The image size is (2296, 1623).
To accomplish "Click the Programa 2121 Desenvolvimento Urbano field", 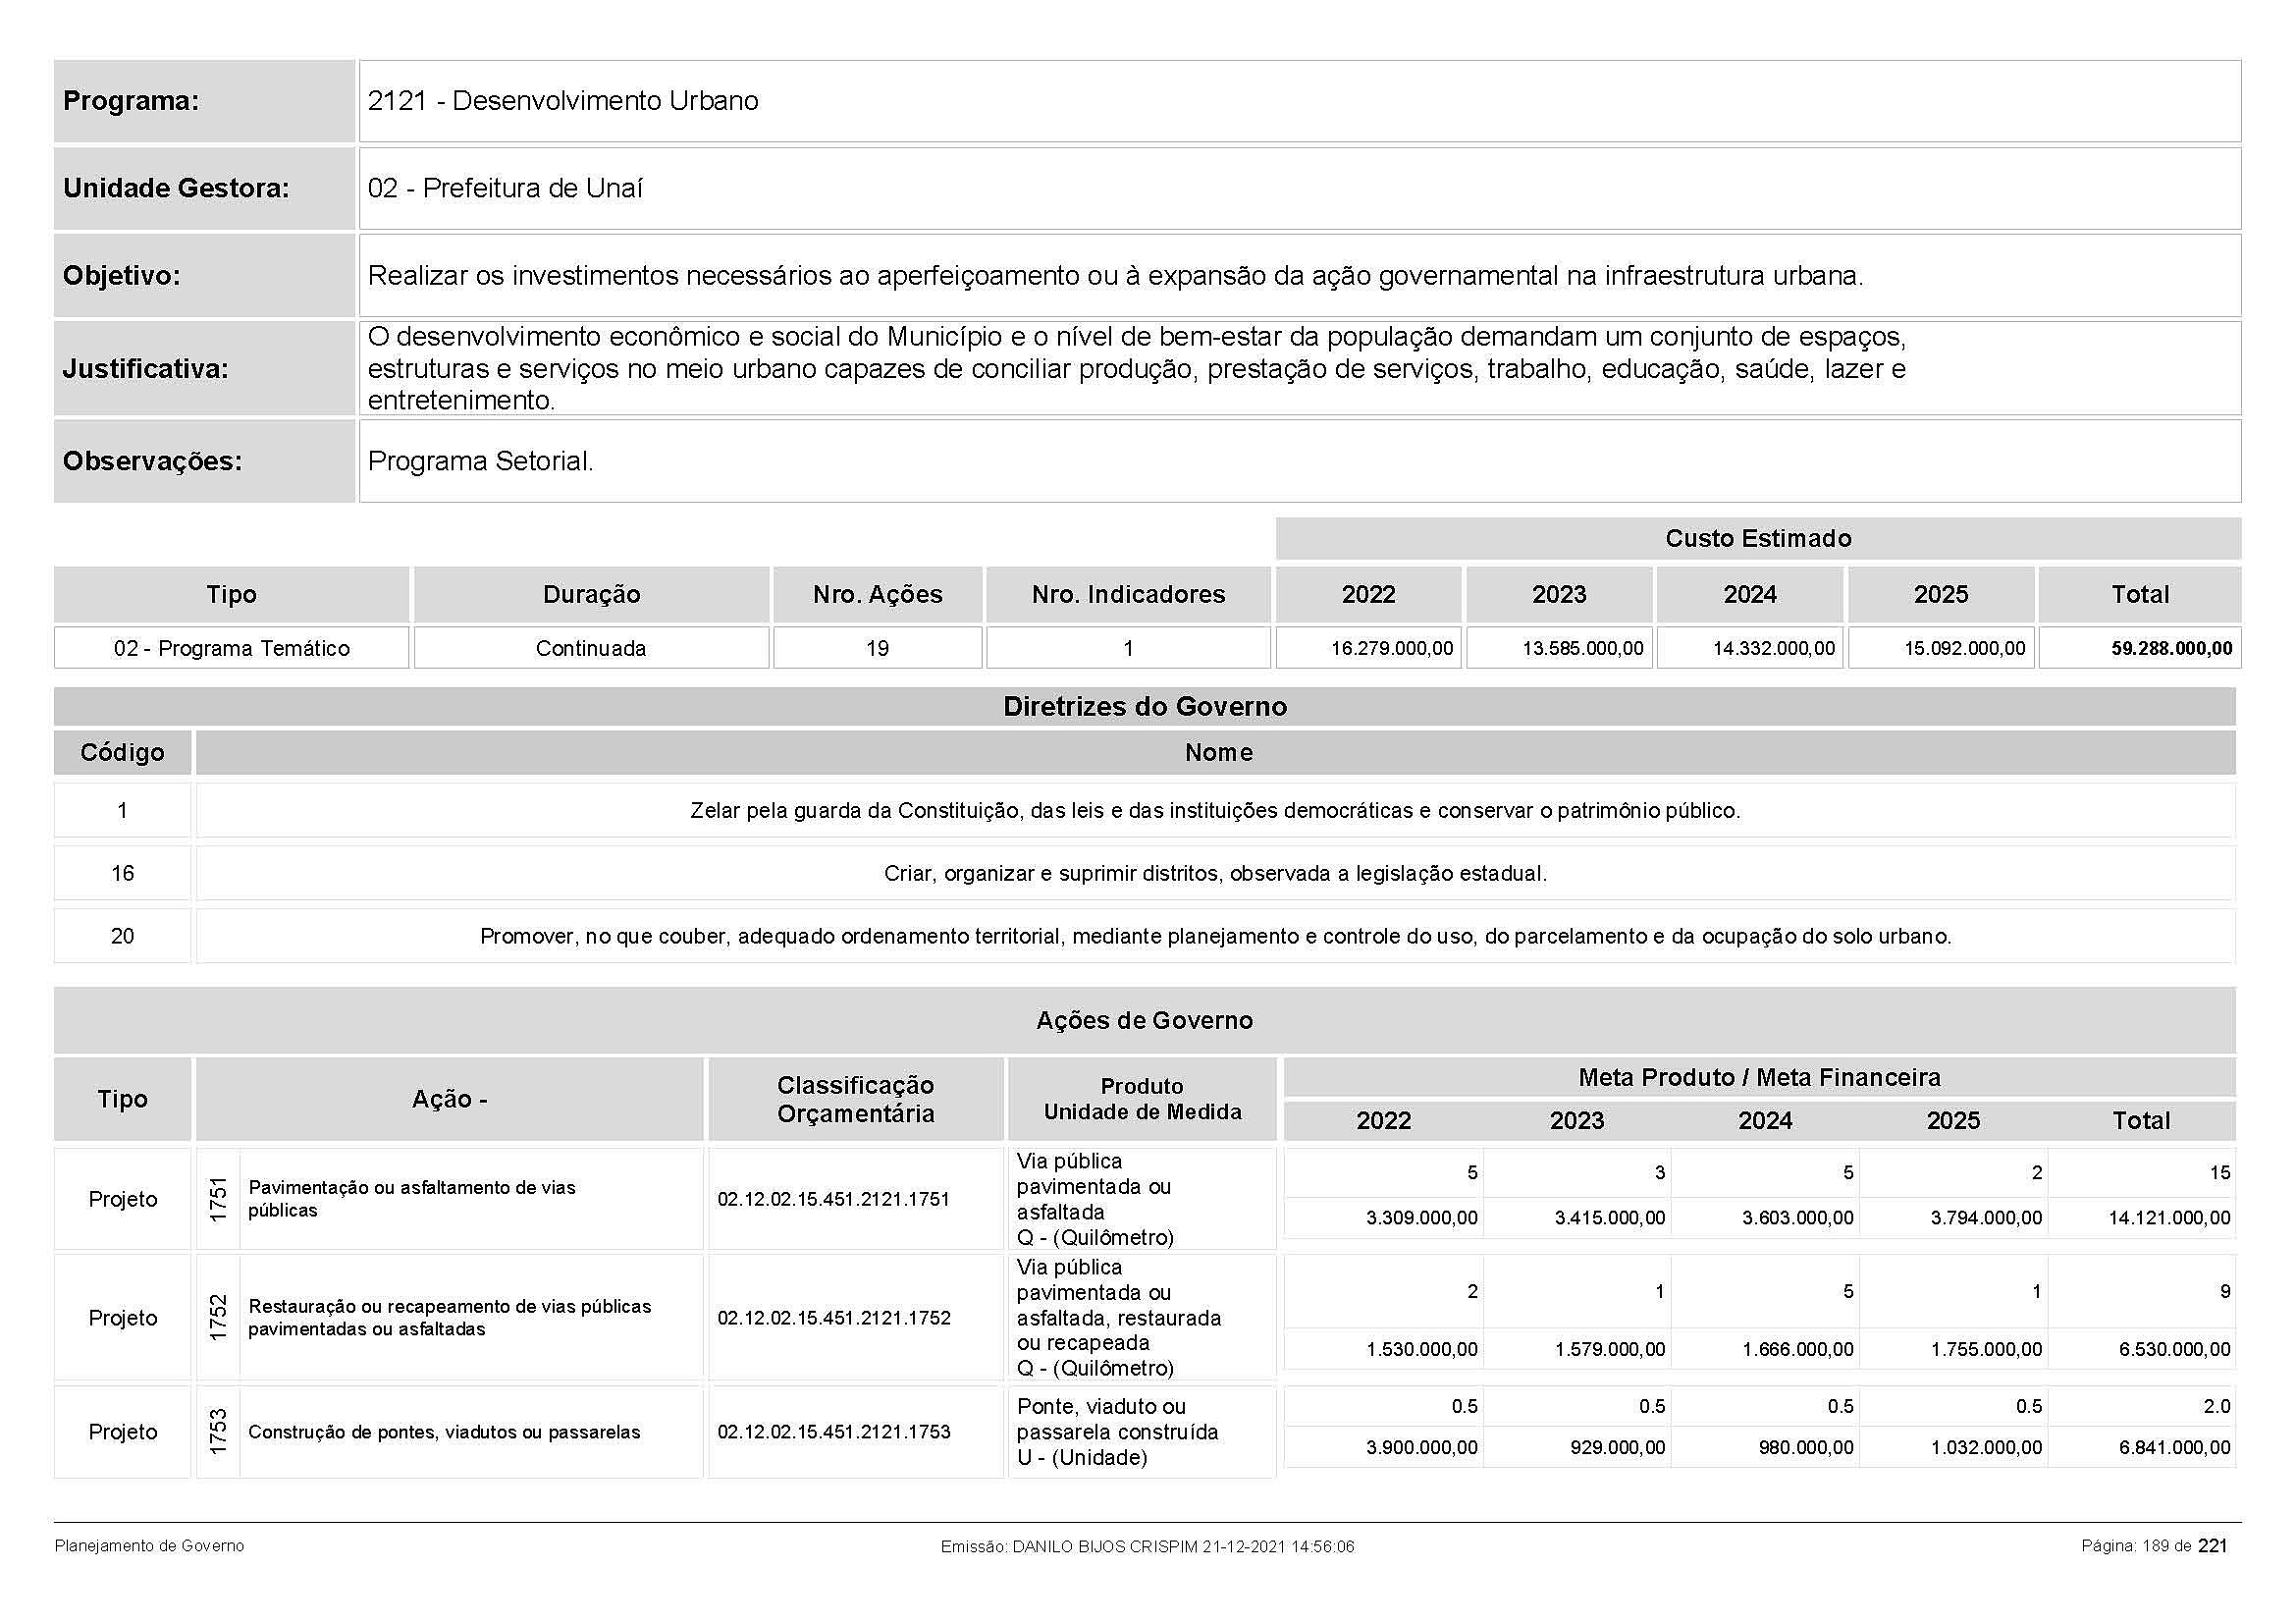I will [562, 101].
